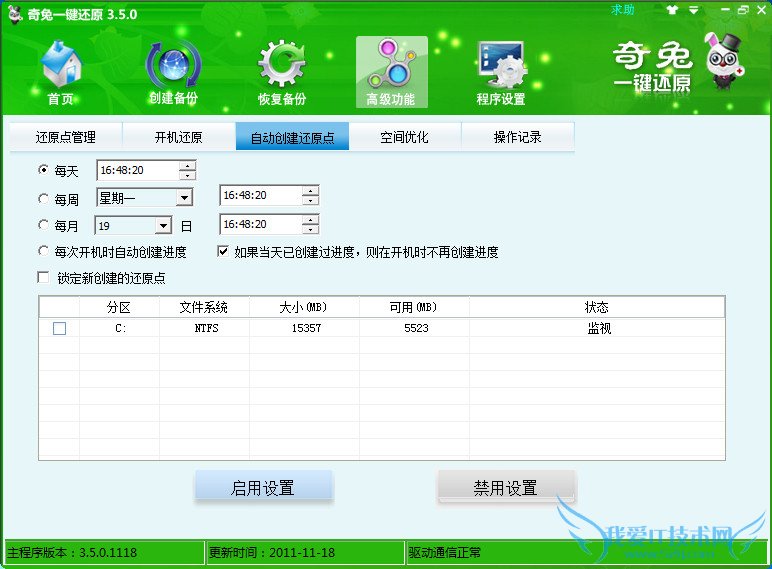Open the 恢复备份 gear icon
The height and width of the screenshot is (569, 772).
point(282,72)
